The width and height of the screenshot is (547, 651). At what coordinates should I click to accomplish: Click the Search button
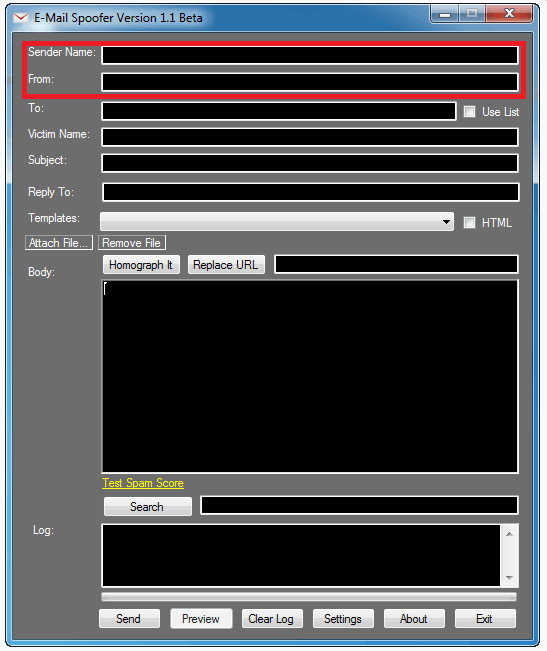pyautogui.click(x=148, y=507)
